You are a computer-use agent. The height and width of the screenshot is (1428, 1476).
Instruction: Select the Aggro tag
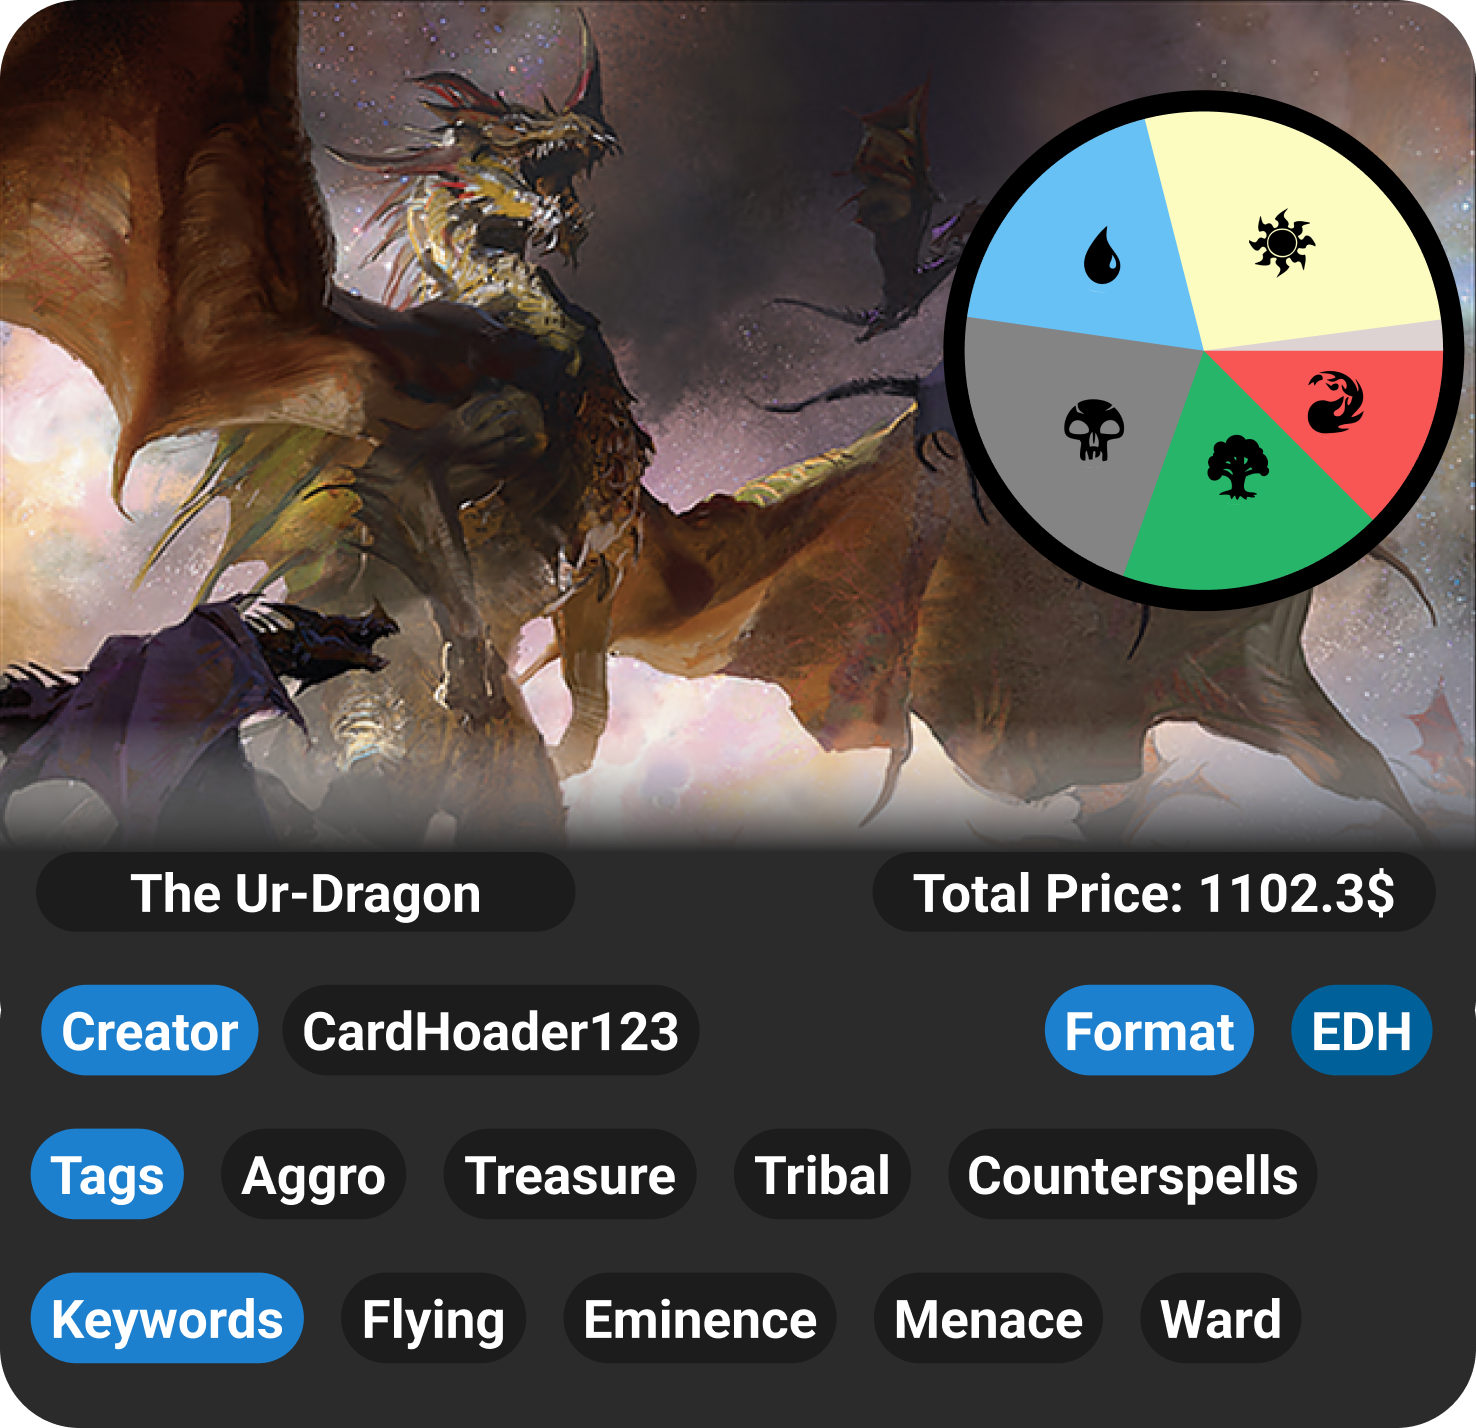(313, 1176)
